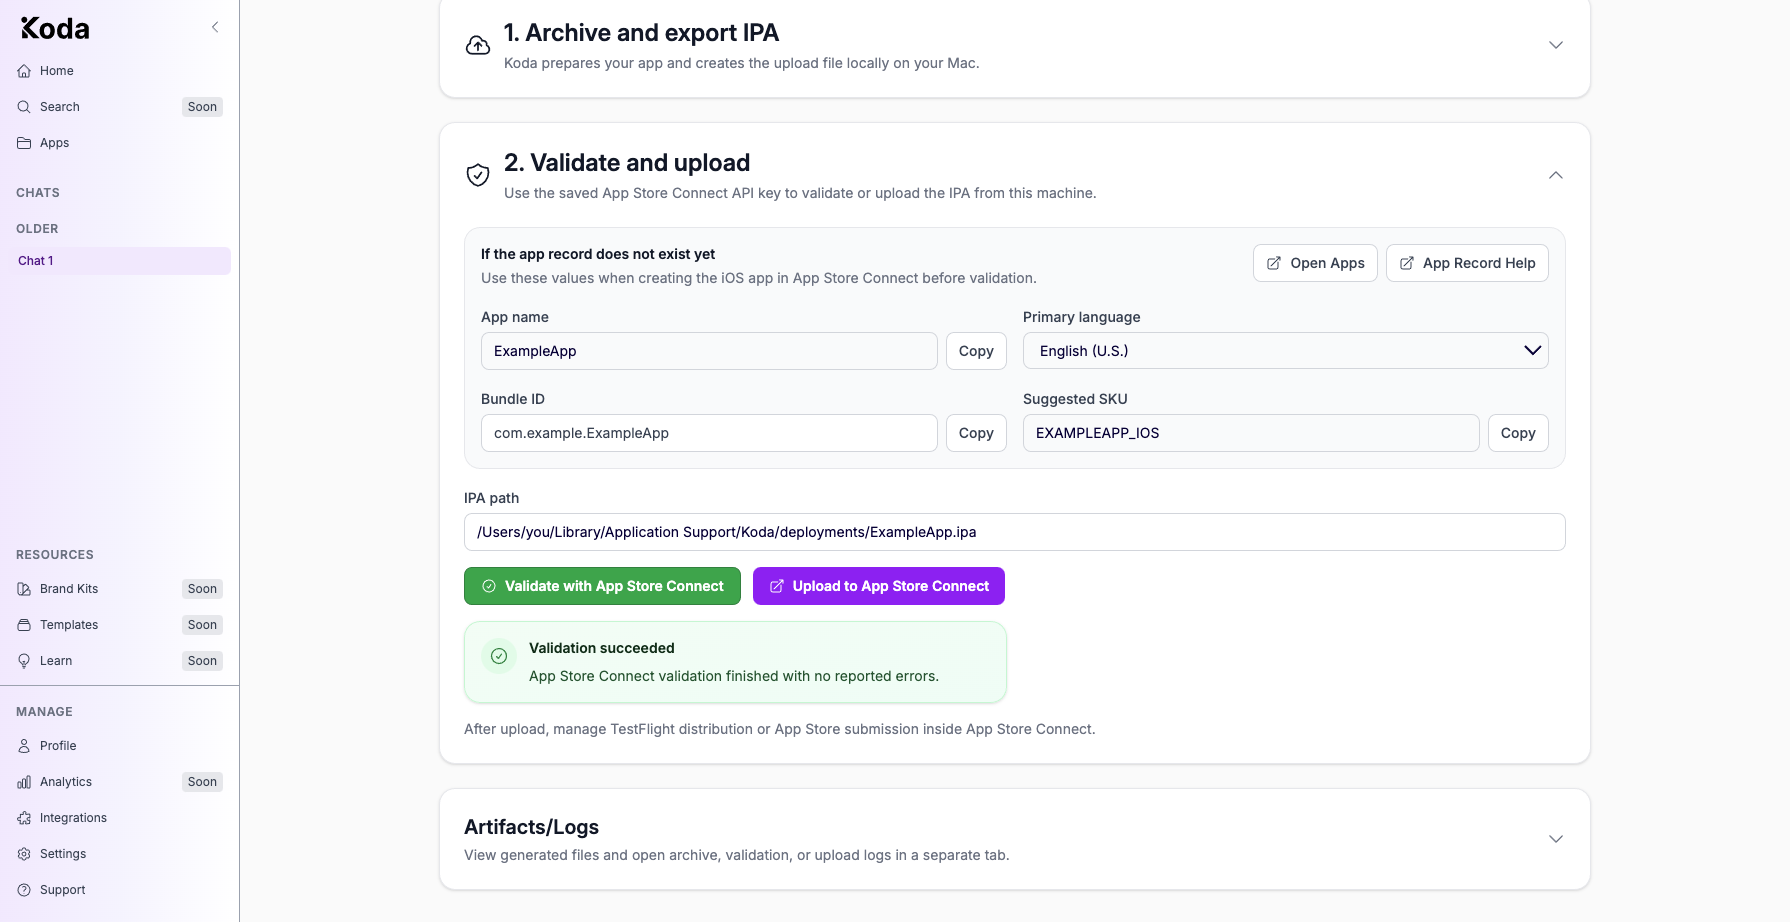Click the Brand Kits icon
This screenshot has height=922, width=1790.
point(24,589)
